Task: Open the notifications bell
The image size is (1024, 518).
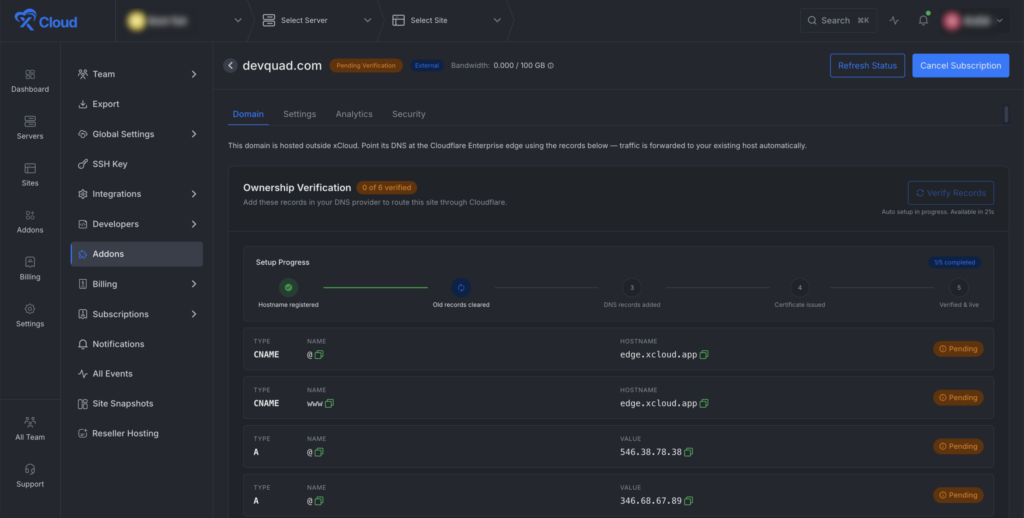Action: 923,20
